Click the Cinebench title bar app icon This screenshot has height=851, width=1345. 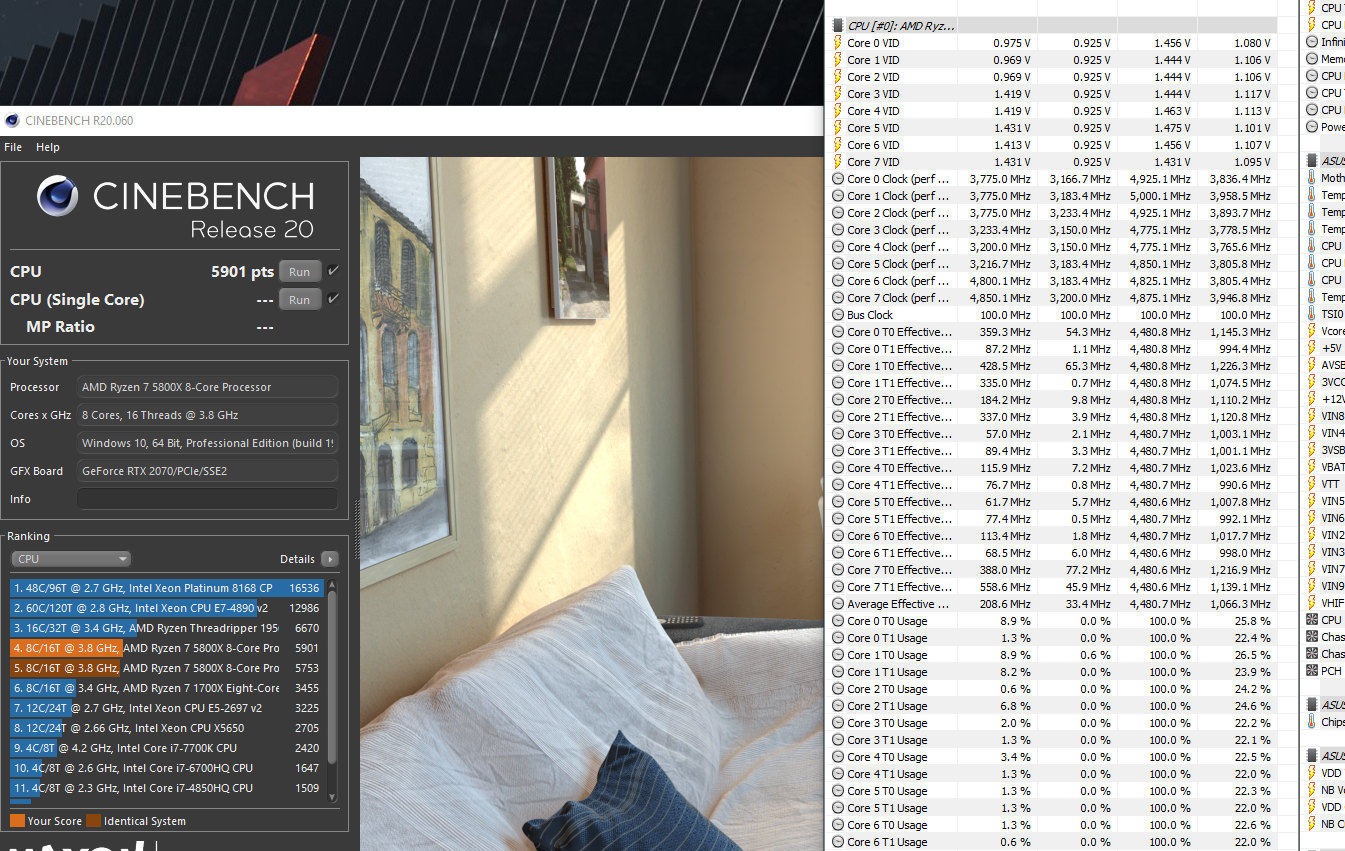pyautogui.click(x=12, y=121)
